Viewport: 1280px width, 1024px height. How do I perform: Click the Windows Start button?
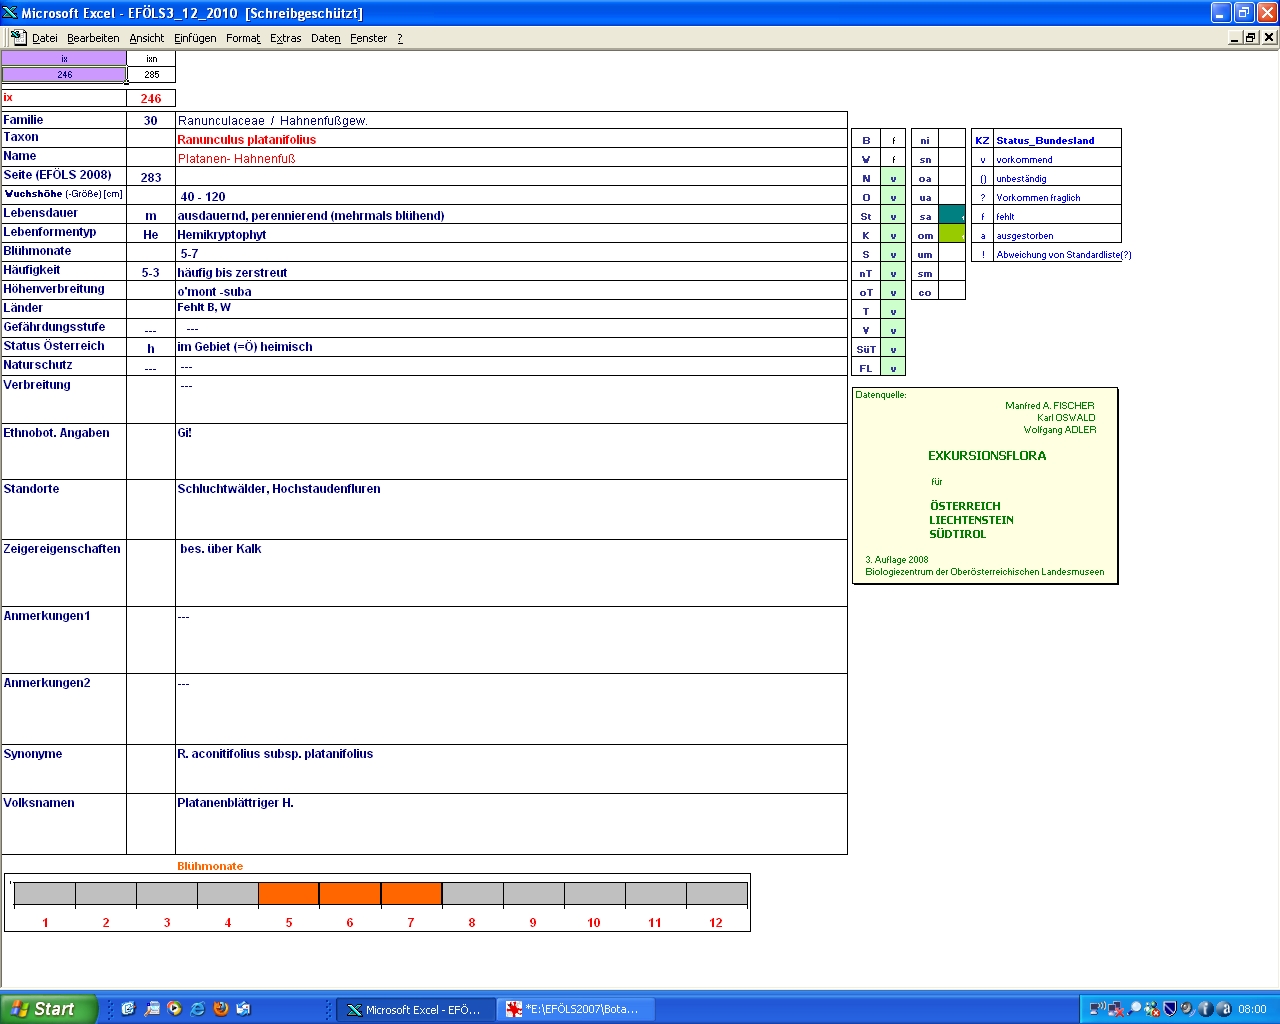(x=49, y=1009)
